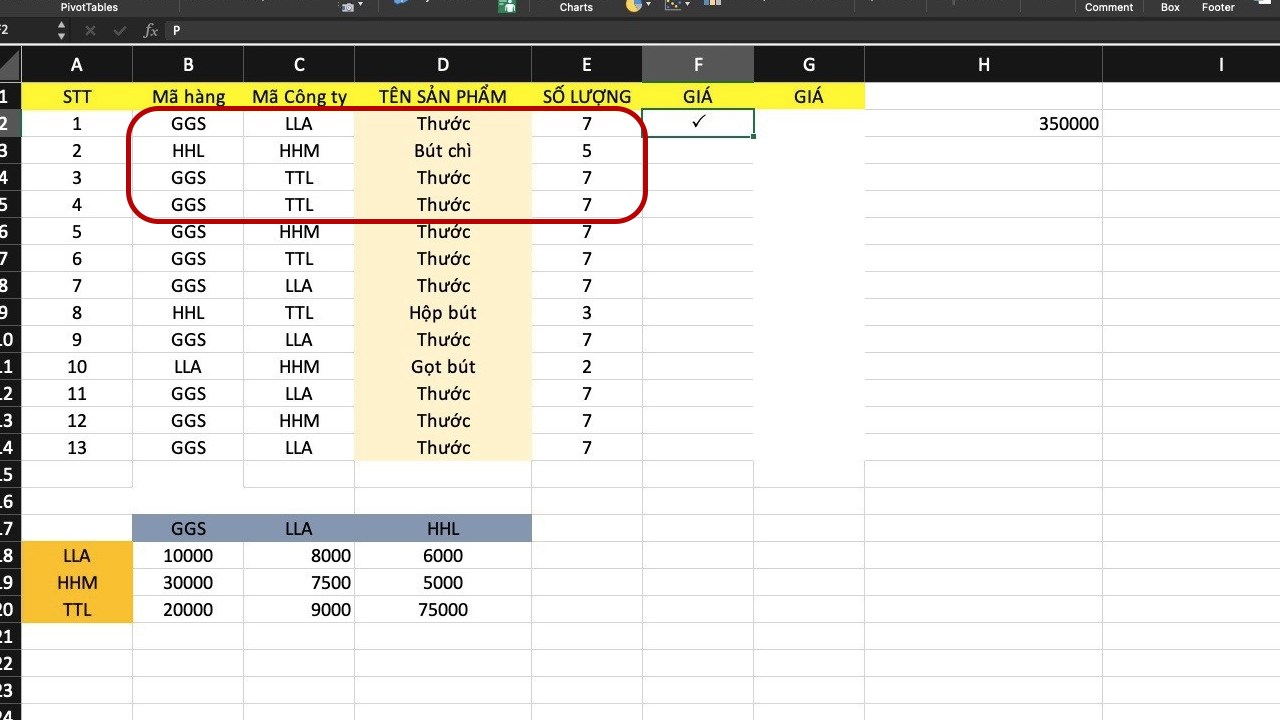Select the Mã hàng header cell
1280x720 pixels.
point(188,97)
